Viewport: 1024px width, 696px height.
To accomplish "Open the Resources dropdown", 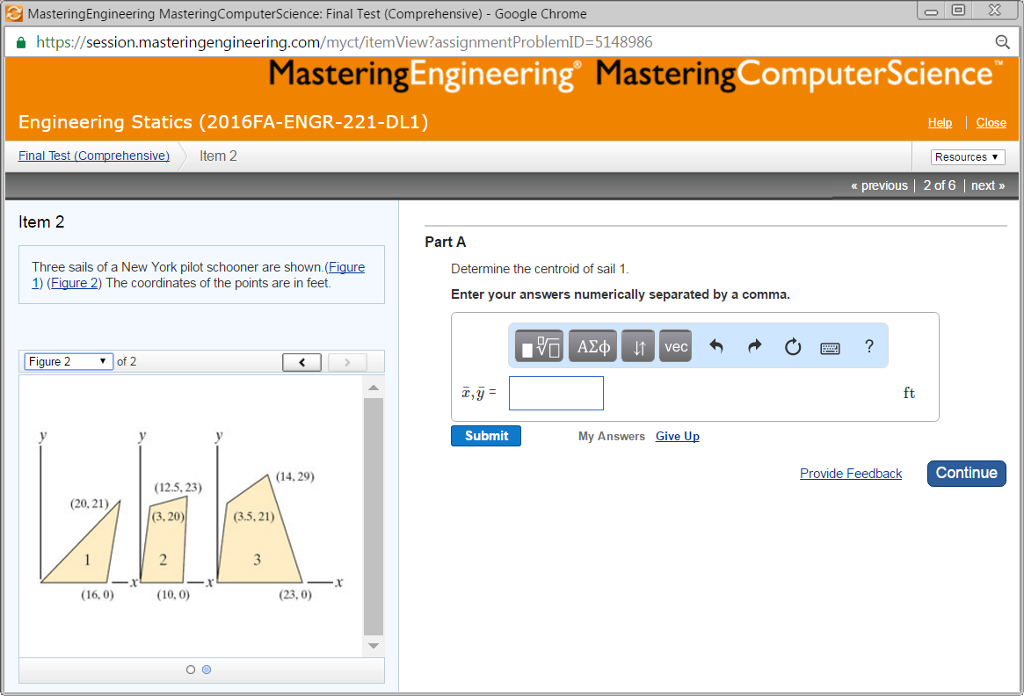I will click(x=966, y=156).
